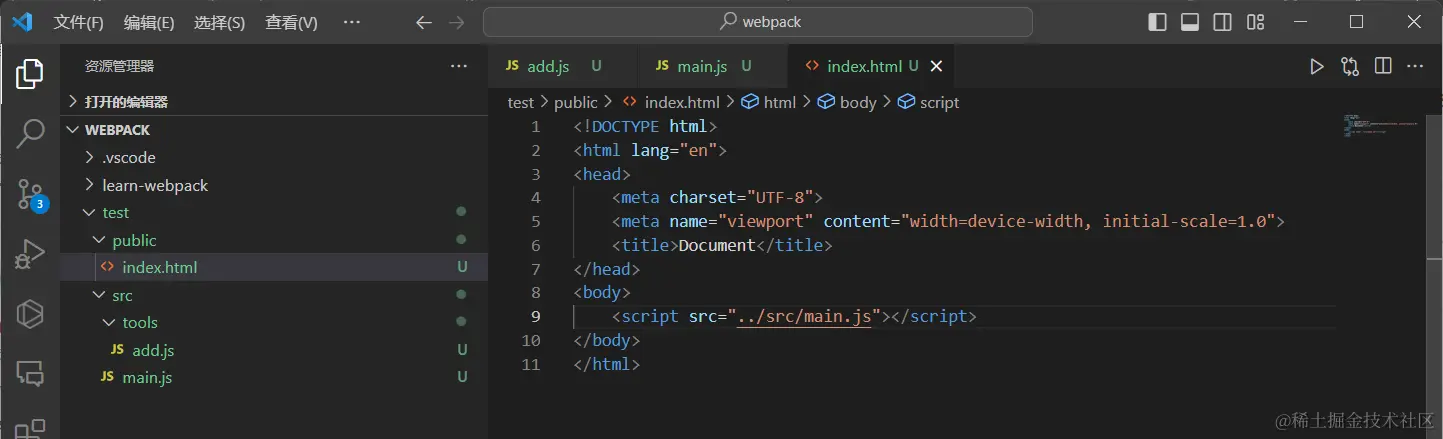Expand the 打开的编辑器 section
This screenshot has height=439, width=1443.
[x=274, y=102]
